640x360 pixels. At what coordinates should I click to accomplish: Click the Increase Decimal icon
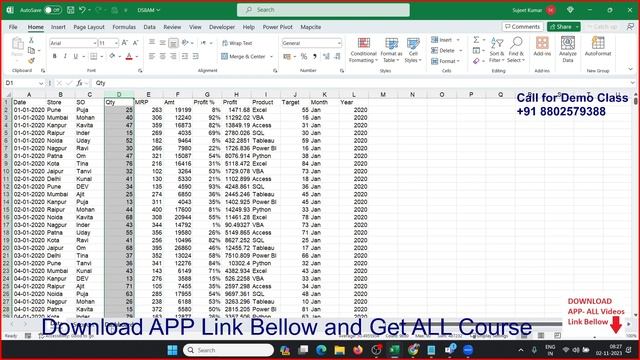pos(326,56)
